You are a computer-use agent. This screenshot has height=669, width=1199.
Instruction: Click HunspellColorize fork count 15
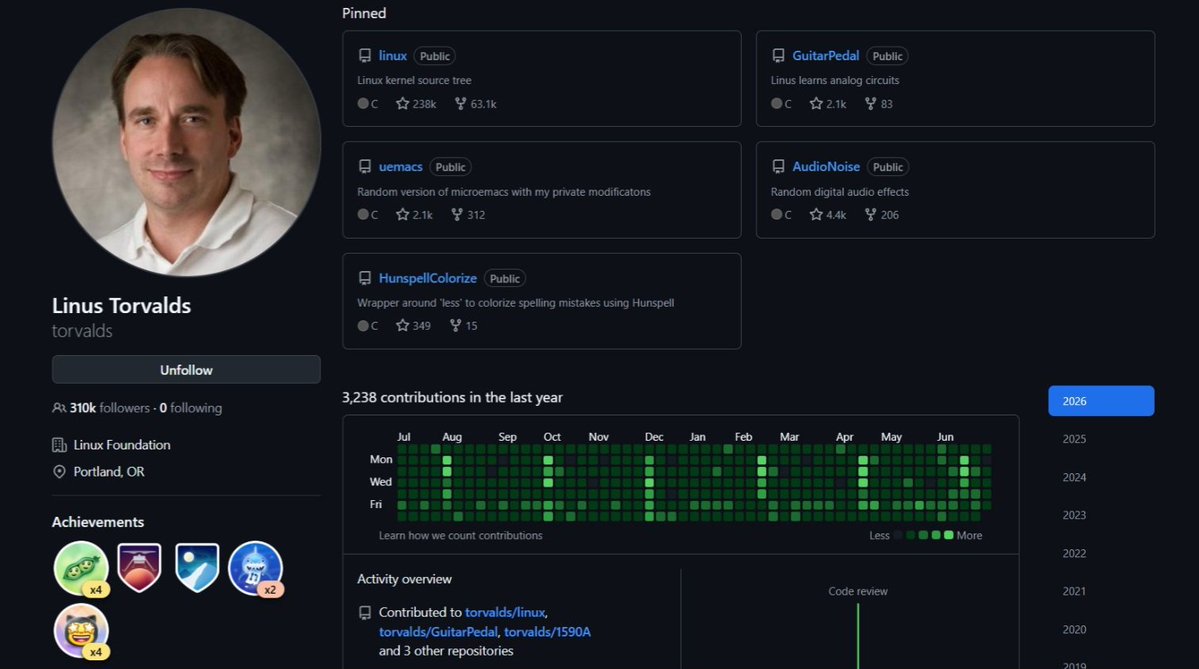pyautogui.click(x=463, y=326)
